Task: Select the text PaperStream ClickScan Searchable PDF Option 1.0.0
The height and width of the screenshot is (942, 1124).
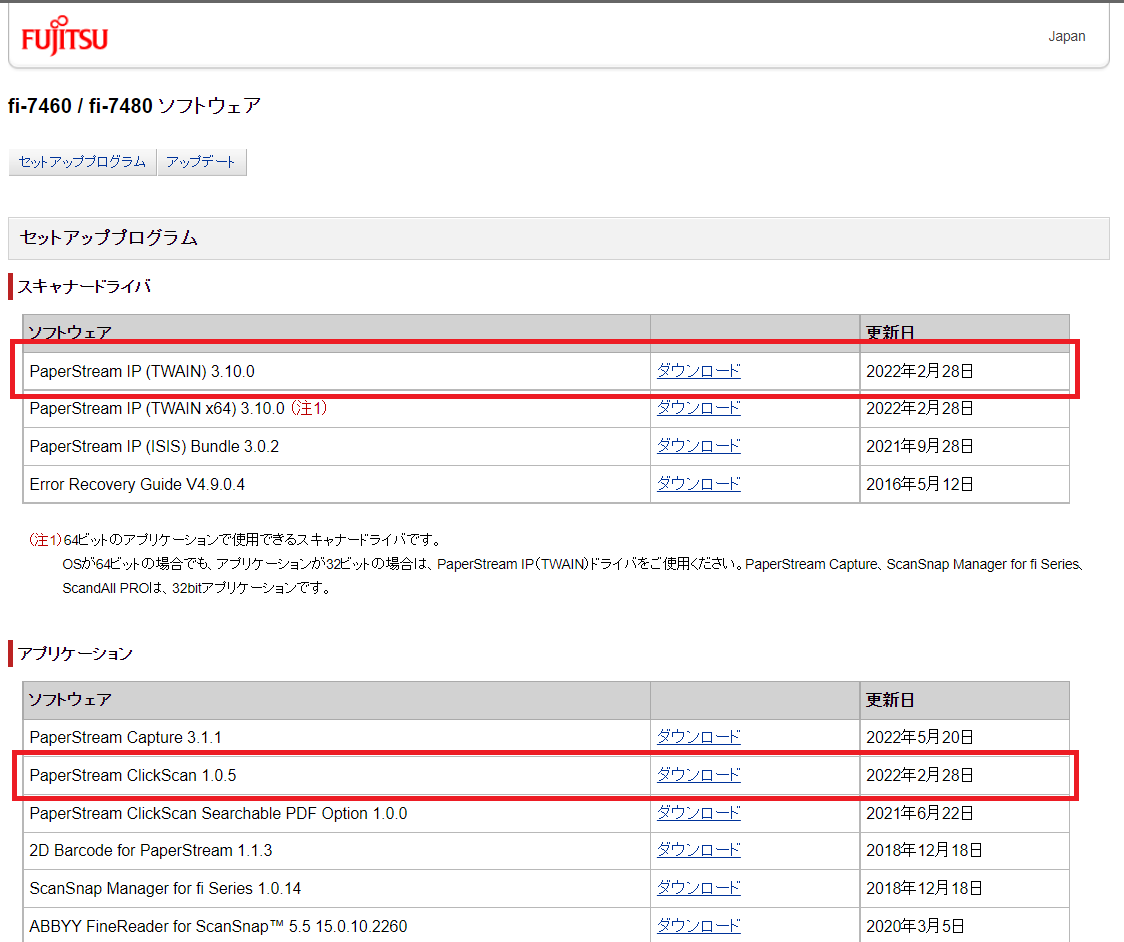Action: click(218, 814)
